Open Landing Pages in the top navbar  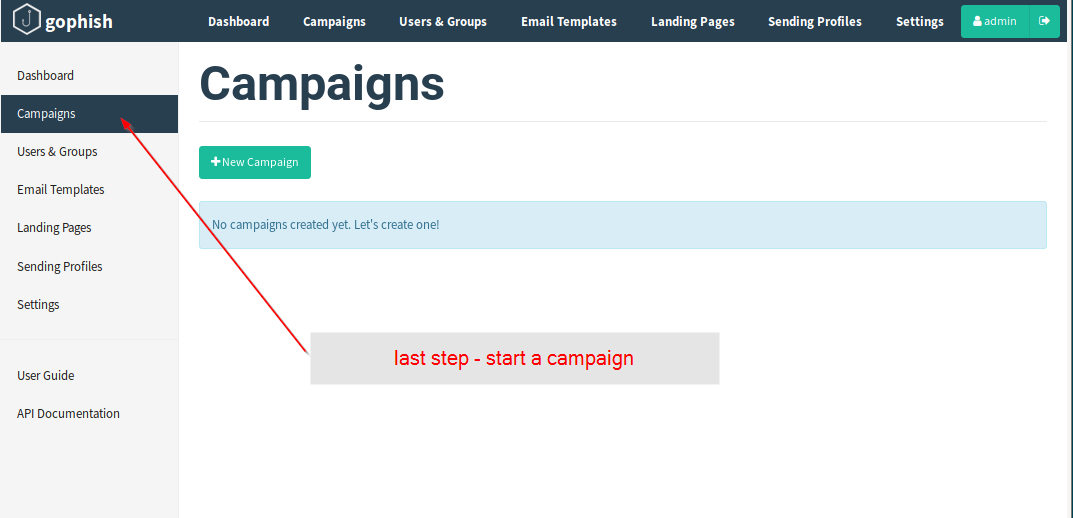[693, 21]
